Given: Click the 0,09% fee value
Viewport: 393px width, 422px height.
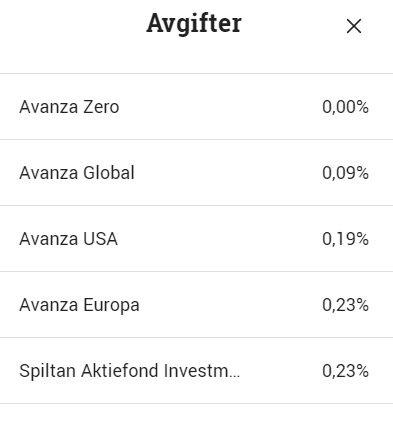Looking at the screenshot, I should pos(345,173).
